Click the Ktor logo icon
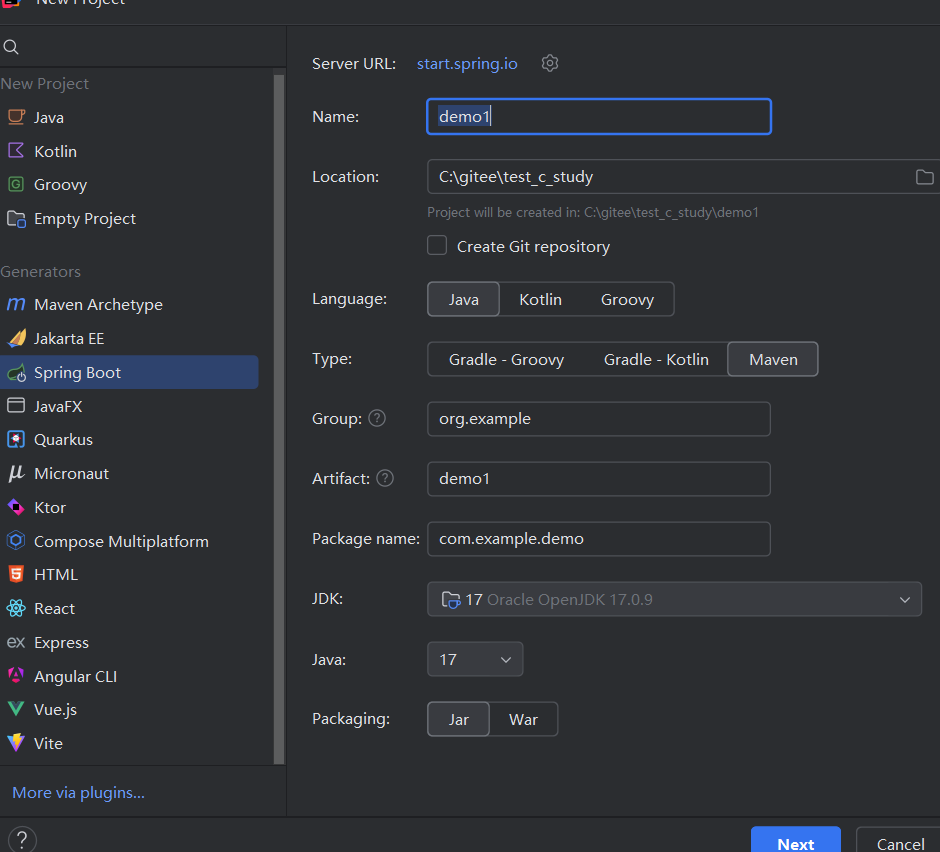This screenshot has height=852, width=940. 16,507
